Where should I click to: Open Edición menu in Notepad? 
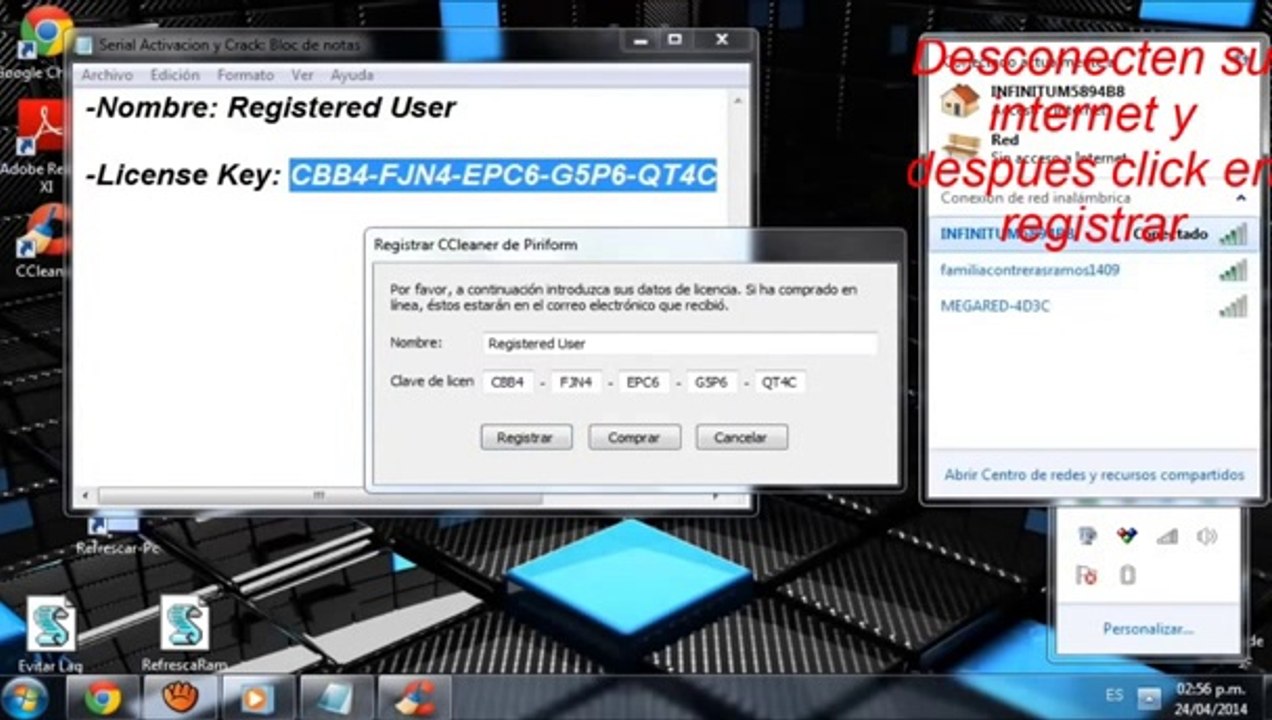click(175, 75)
